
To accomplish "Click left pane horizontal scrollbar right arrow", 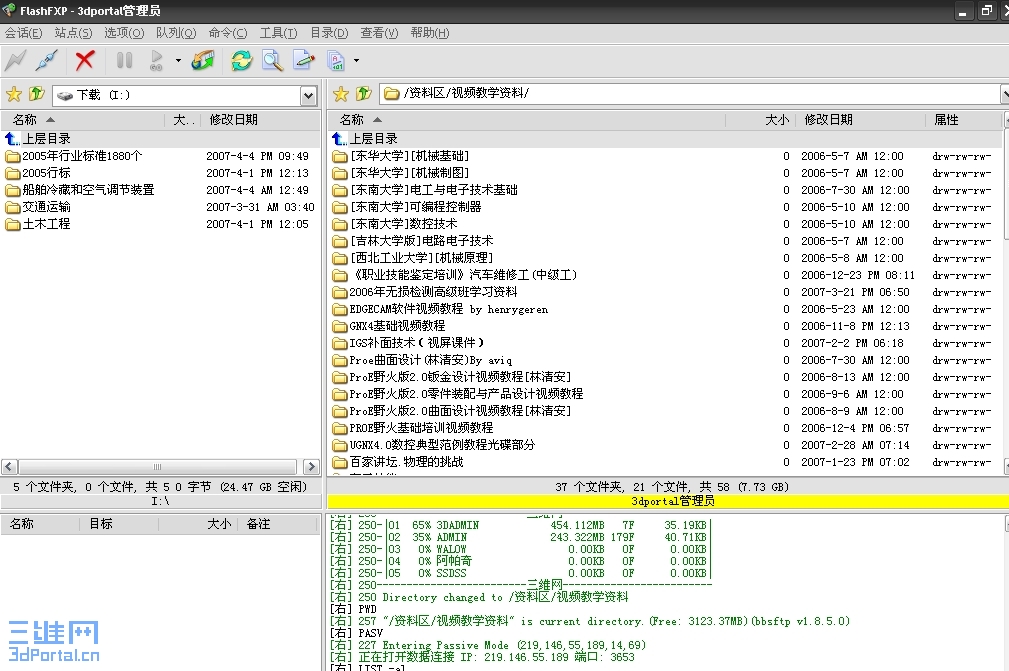I will pos(311,466).
